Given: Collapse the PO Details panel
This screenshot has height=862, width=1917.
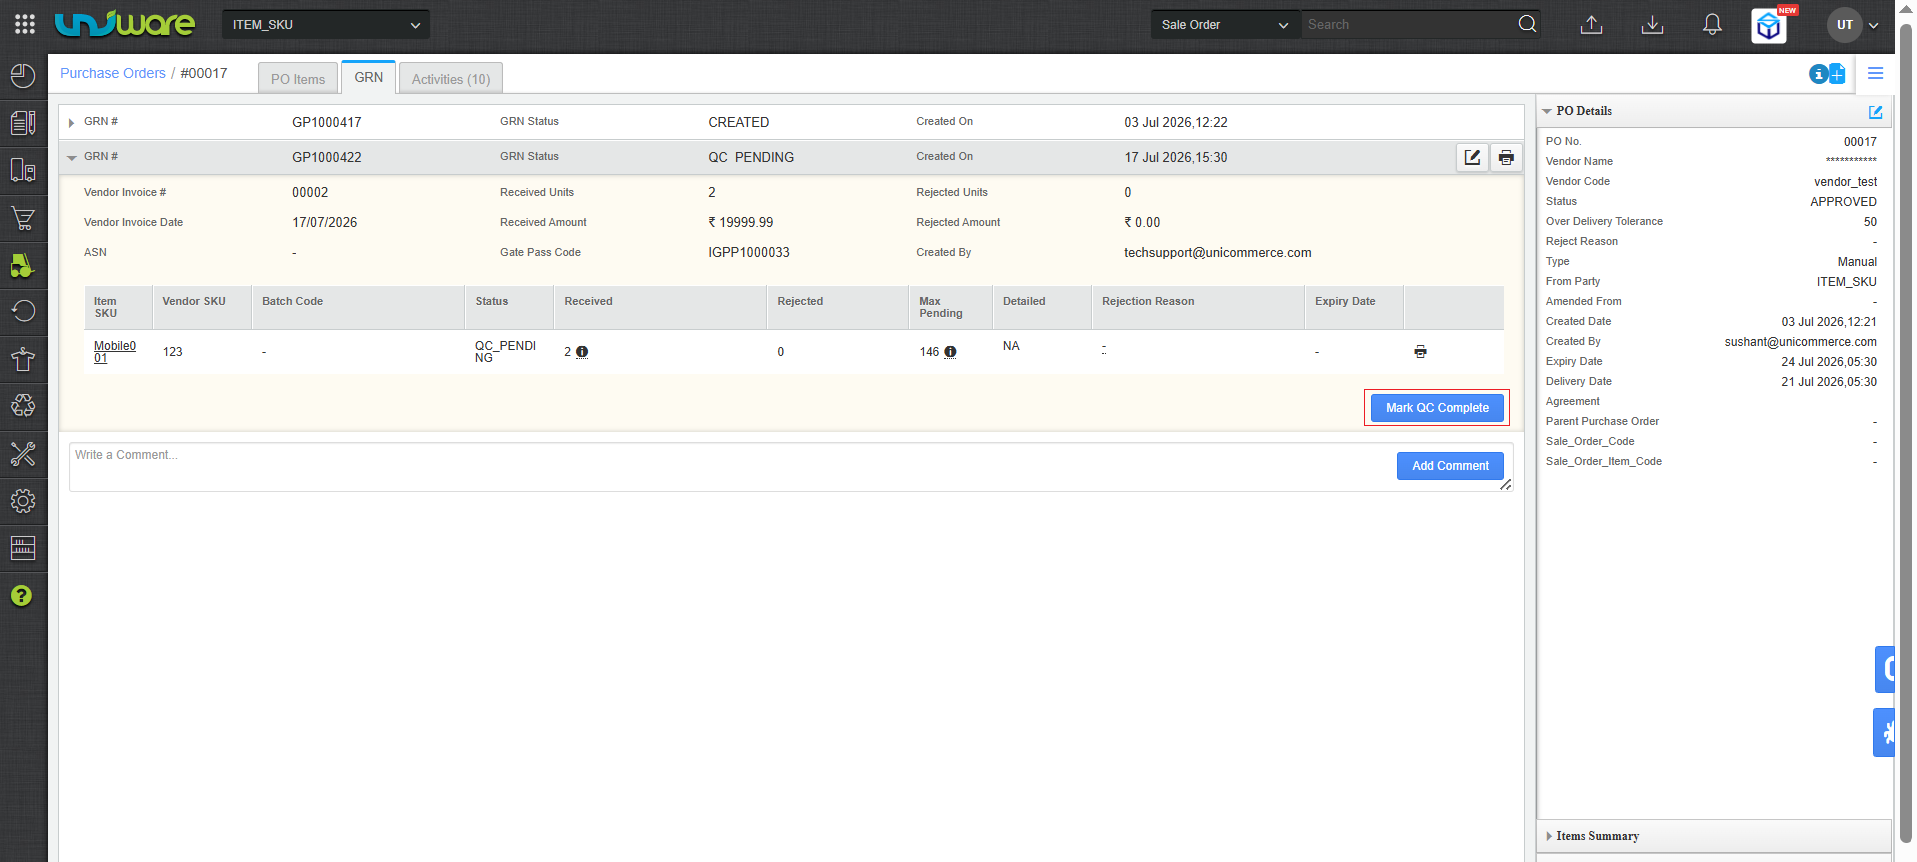Looking at the screenshot, I should tap(1547, 112).
